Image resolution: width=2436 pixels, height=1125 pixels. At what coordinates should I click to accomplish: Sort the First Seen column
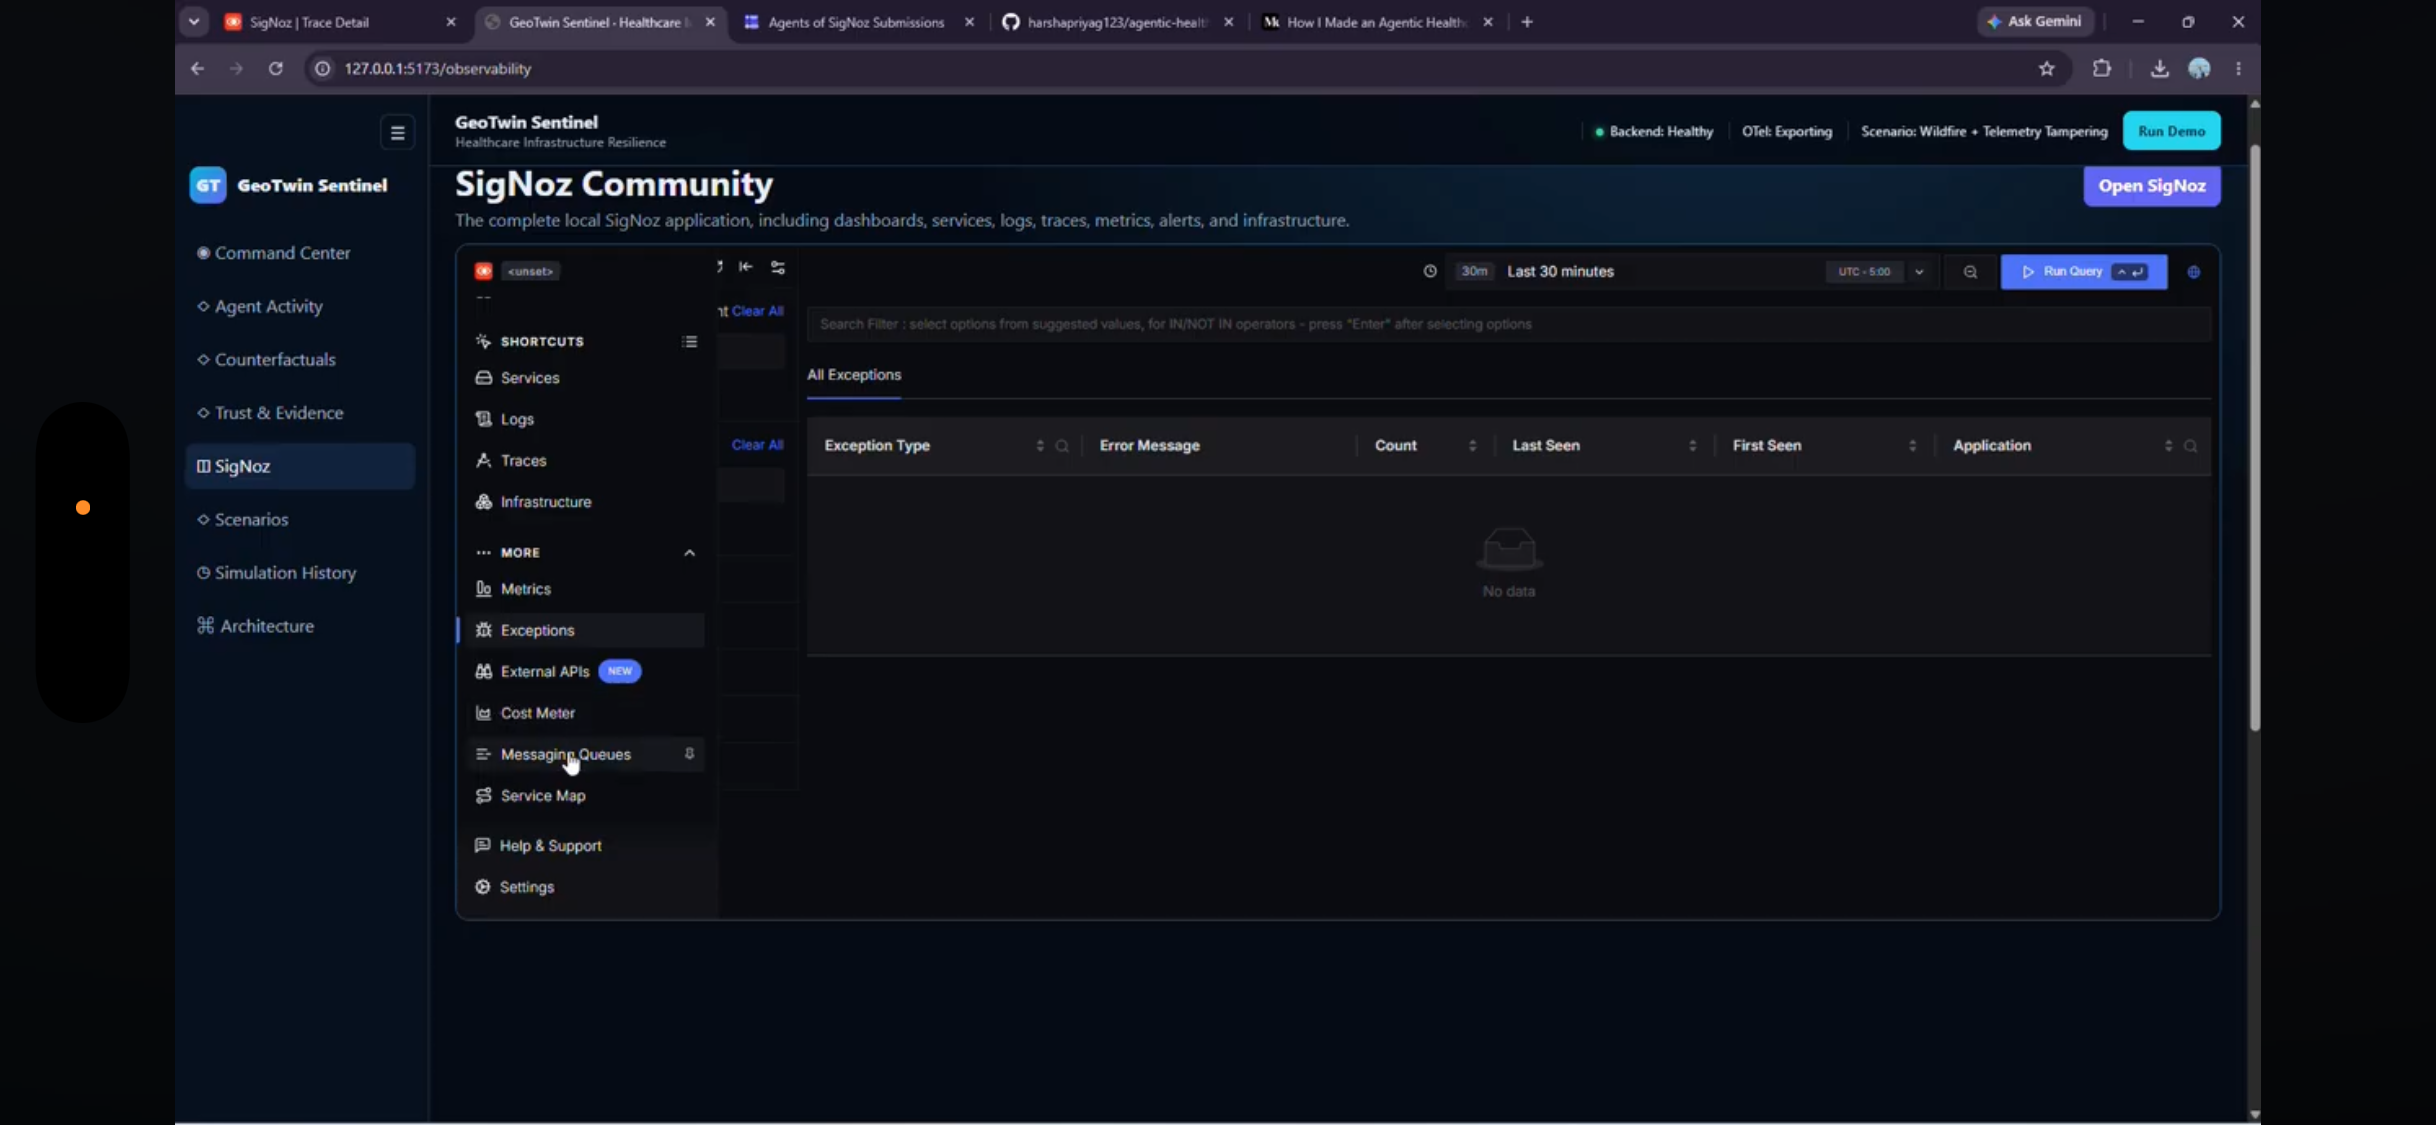point(1912,446)
